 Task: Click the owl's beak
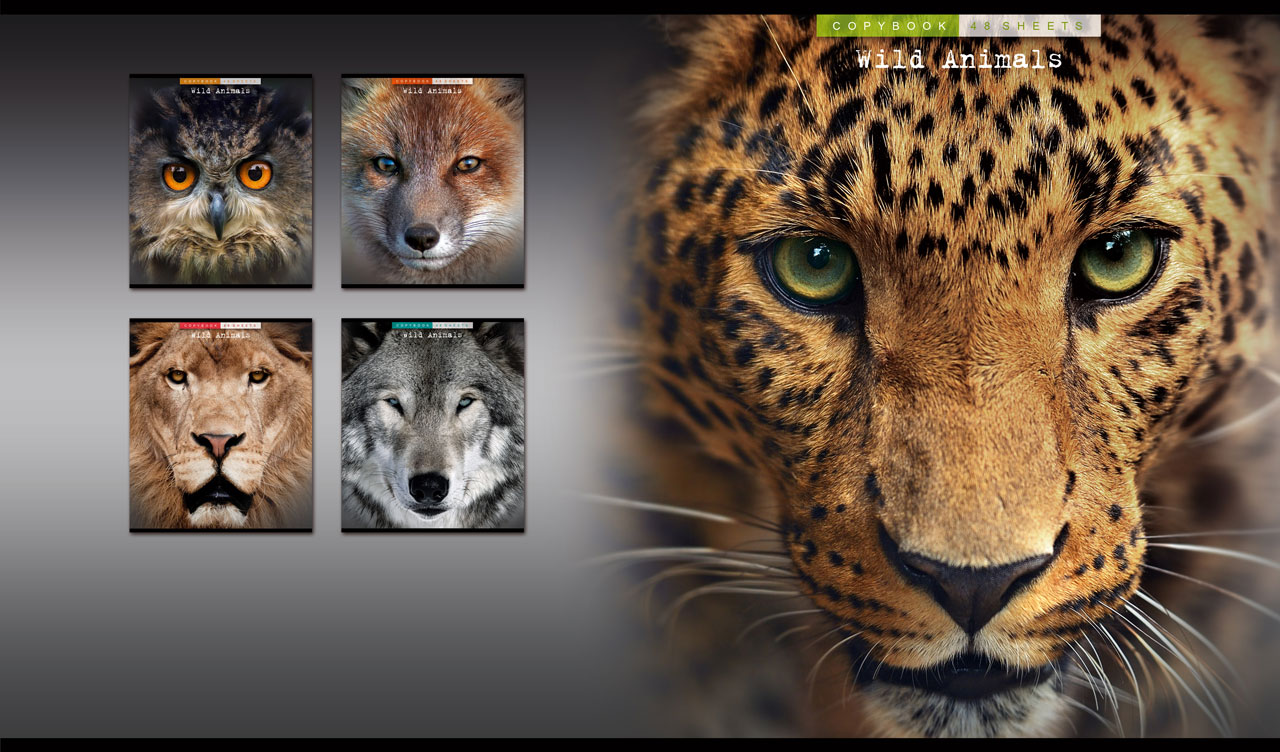click(x=218, y=211)
